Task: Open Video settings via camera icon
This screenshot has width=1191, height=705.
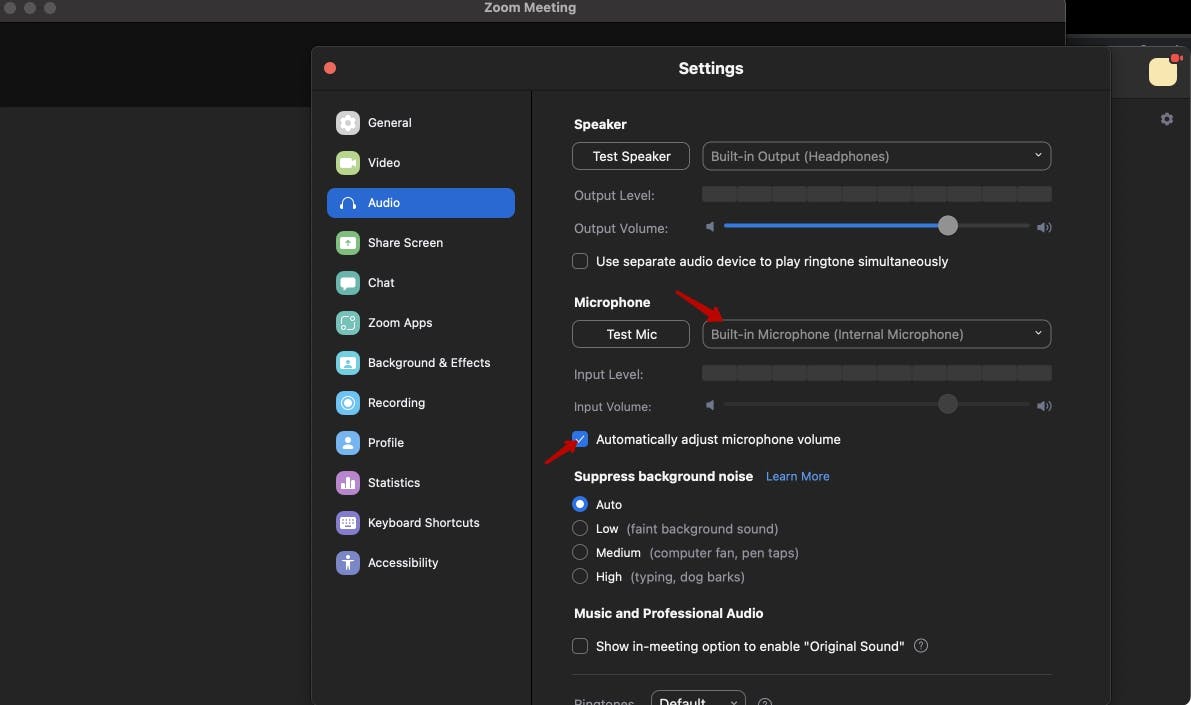Action: (x=348, y=163)
